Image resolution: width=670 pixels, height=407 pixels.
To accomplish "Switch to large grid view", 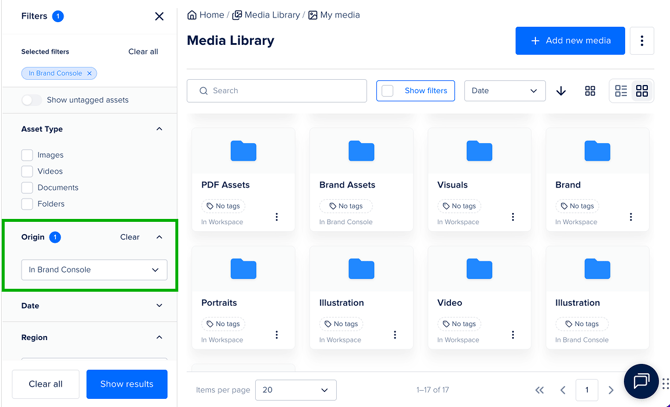I will click(642, 91).
